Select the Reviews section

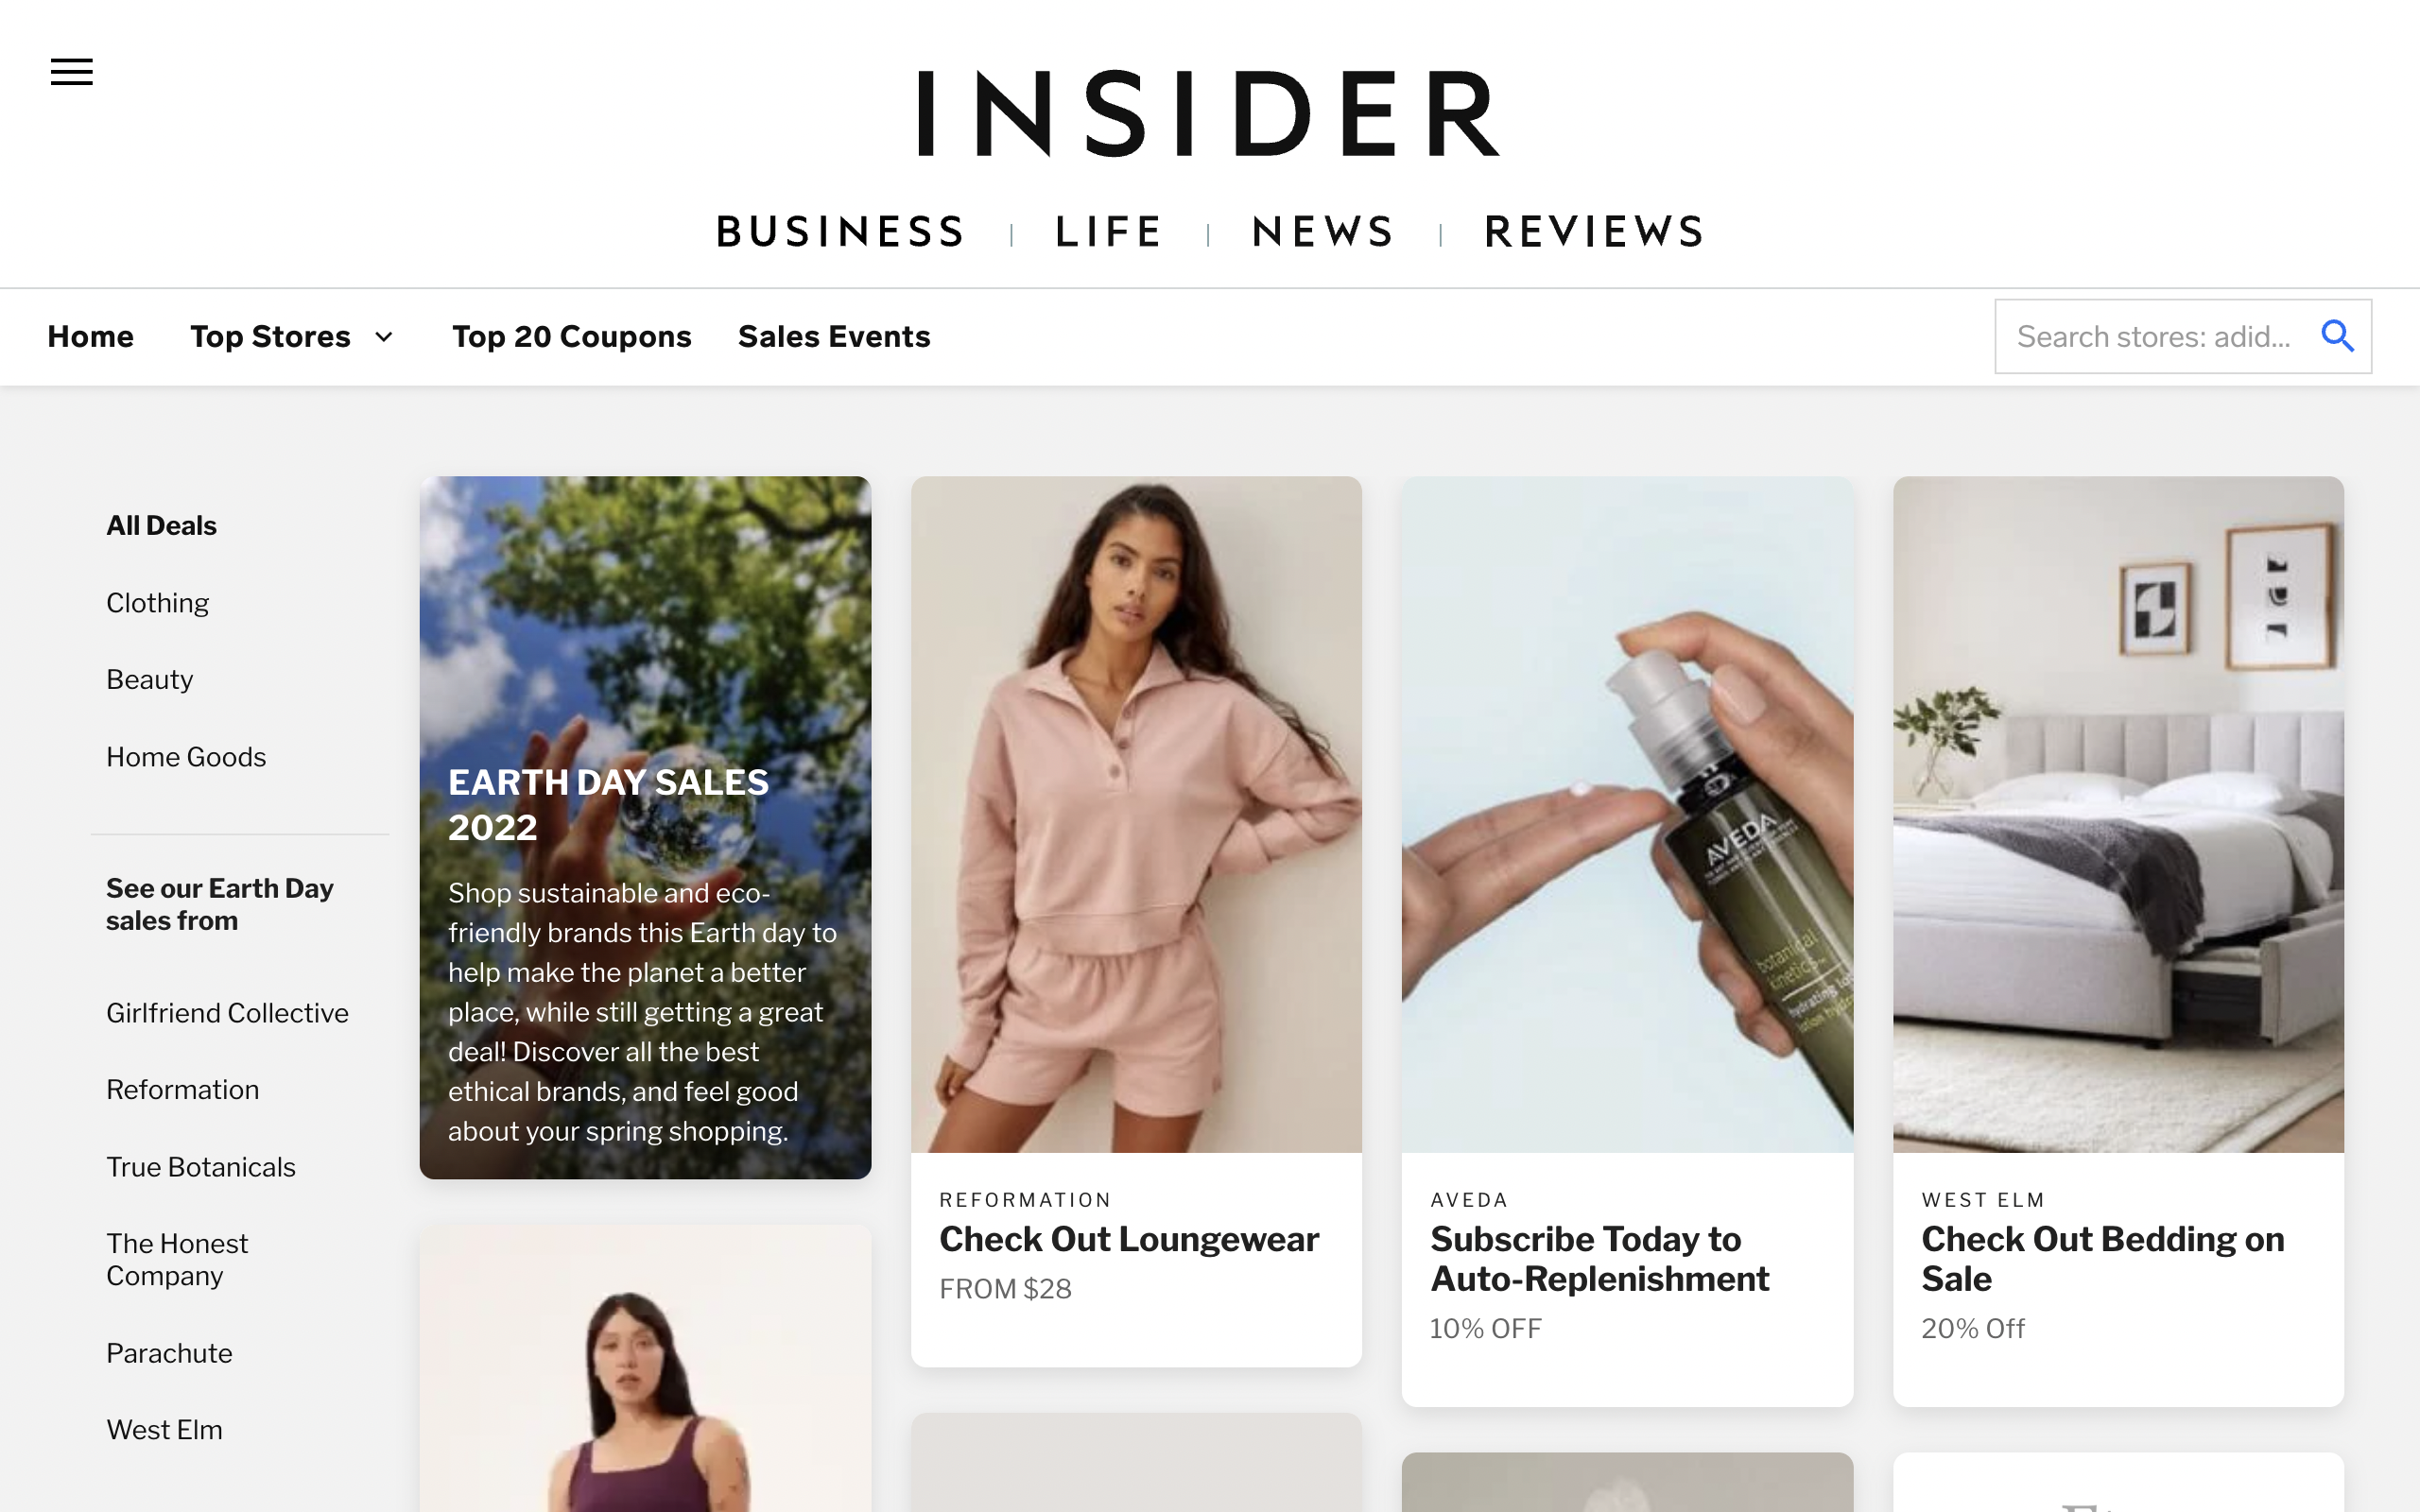coord(1595,232)
